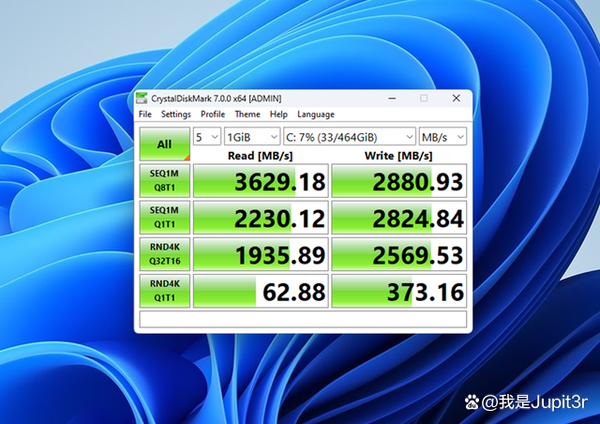
Task: Minimize the CrystalDiskMark window
Action: pyautogui.click(x=392, y=98)
